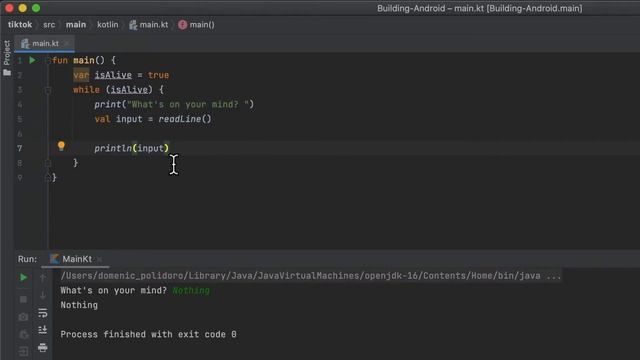
Task: Open the Project tool window folder icon
Action: [x=7, y=73]
